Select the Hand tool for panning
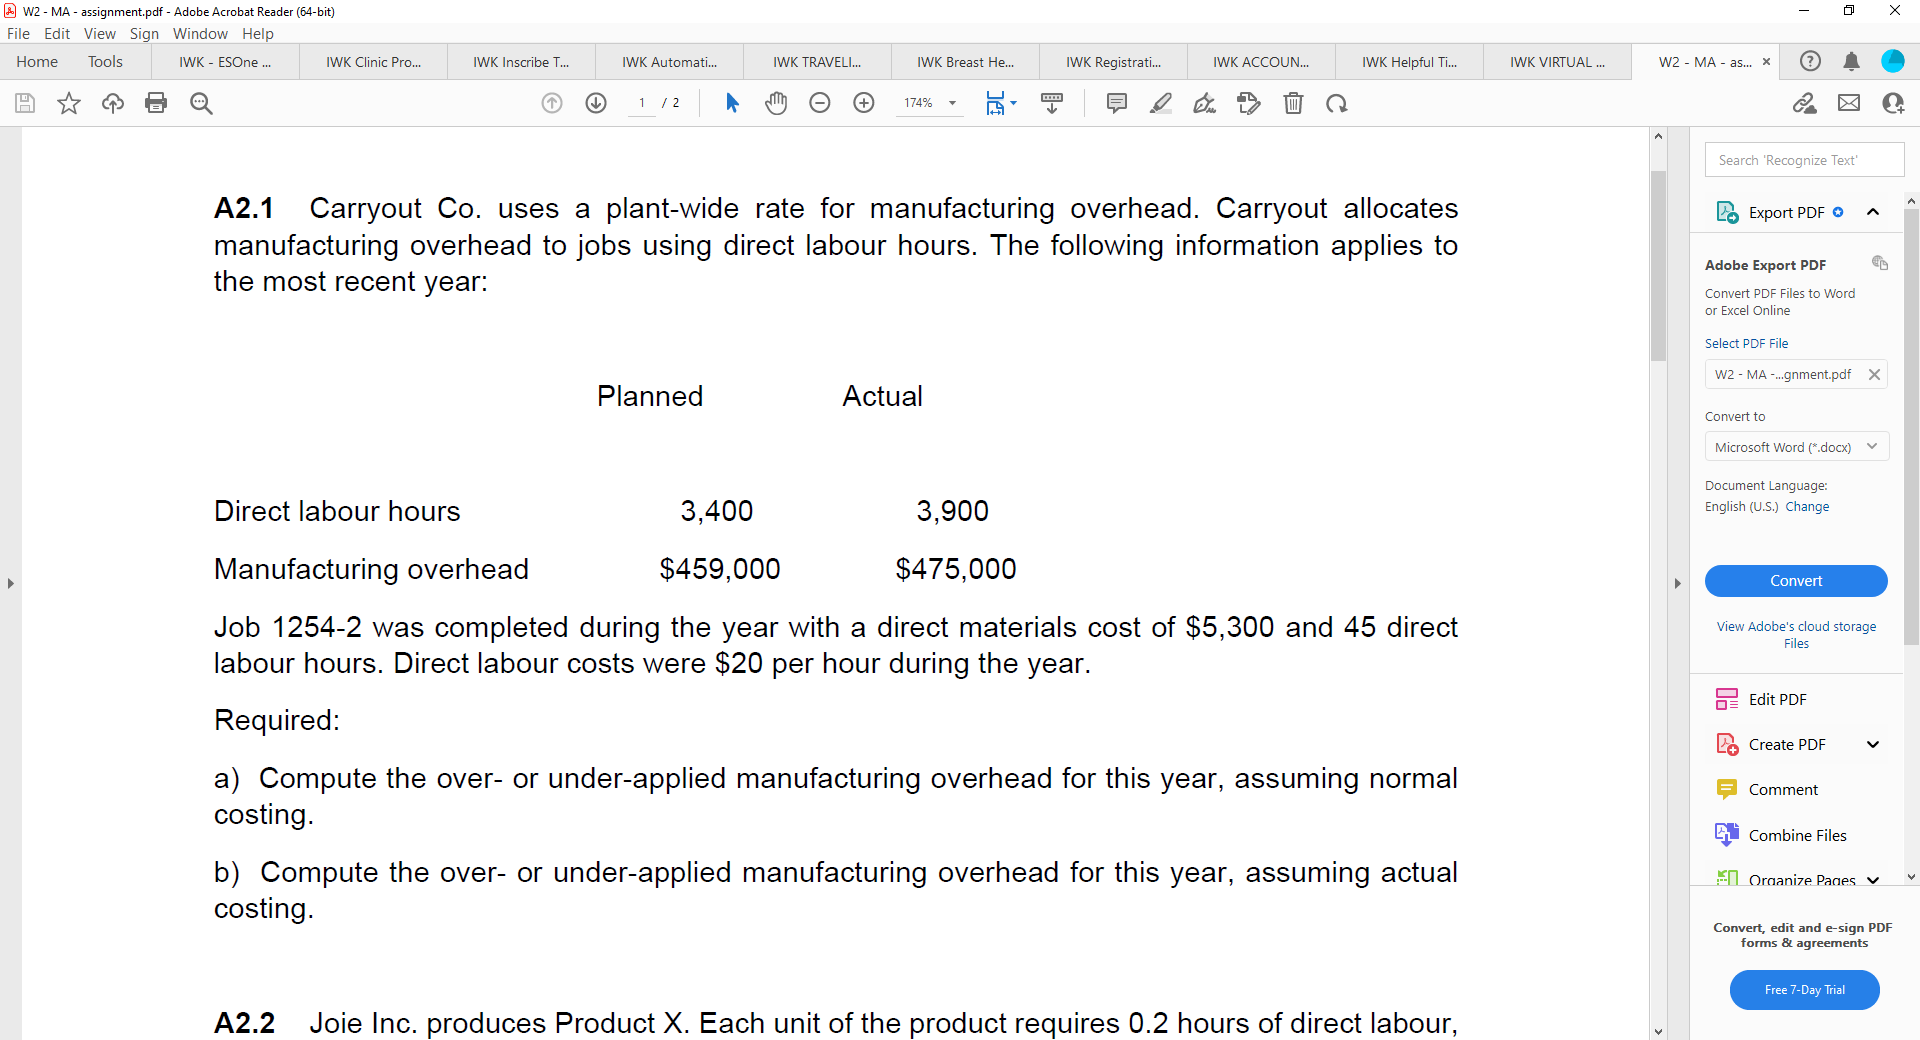 tap(776, 103)
